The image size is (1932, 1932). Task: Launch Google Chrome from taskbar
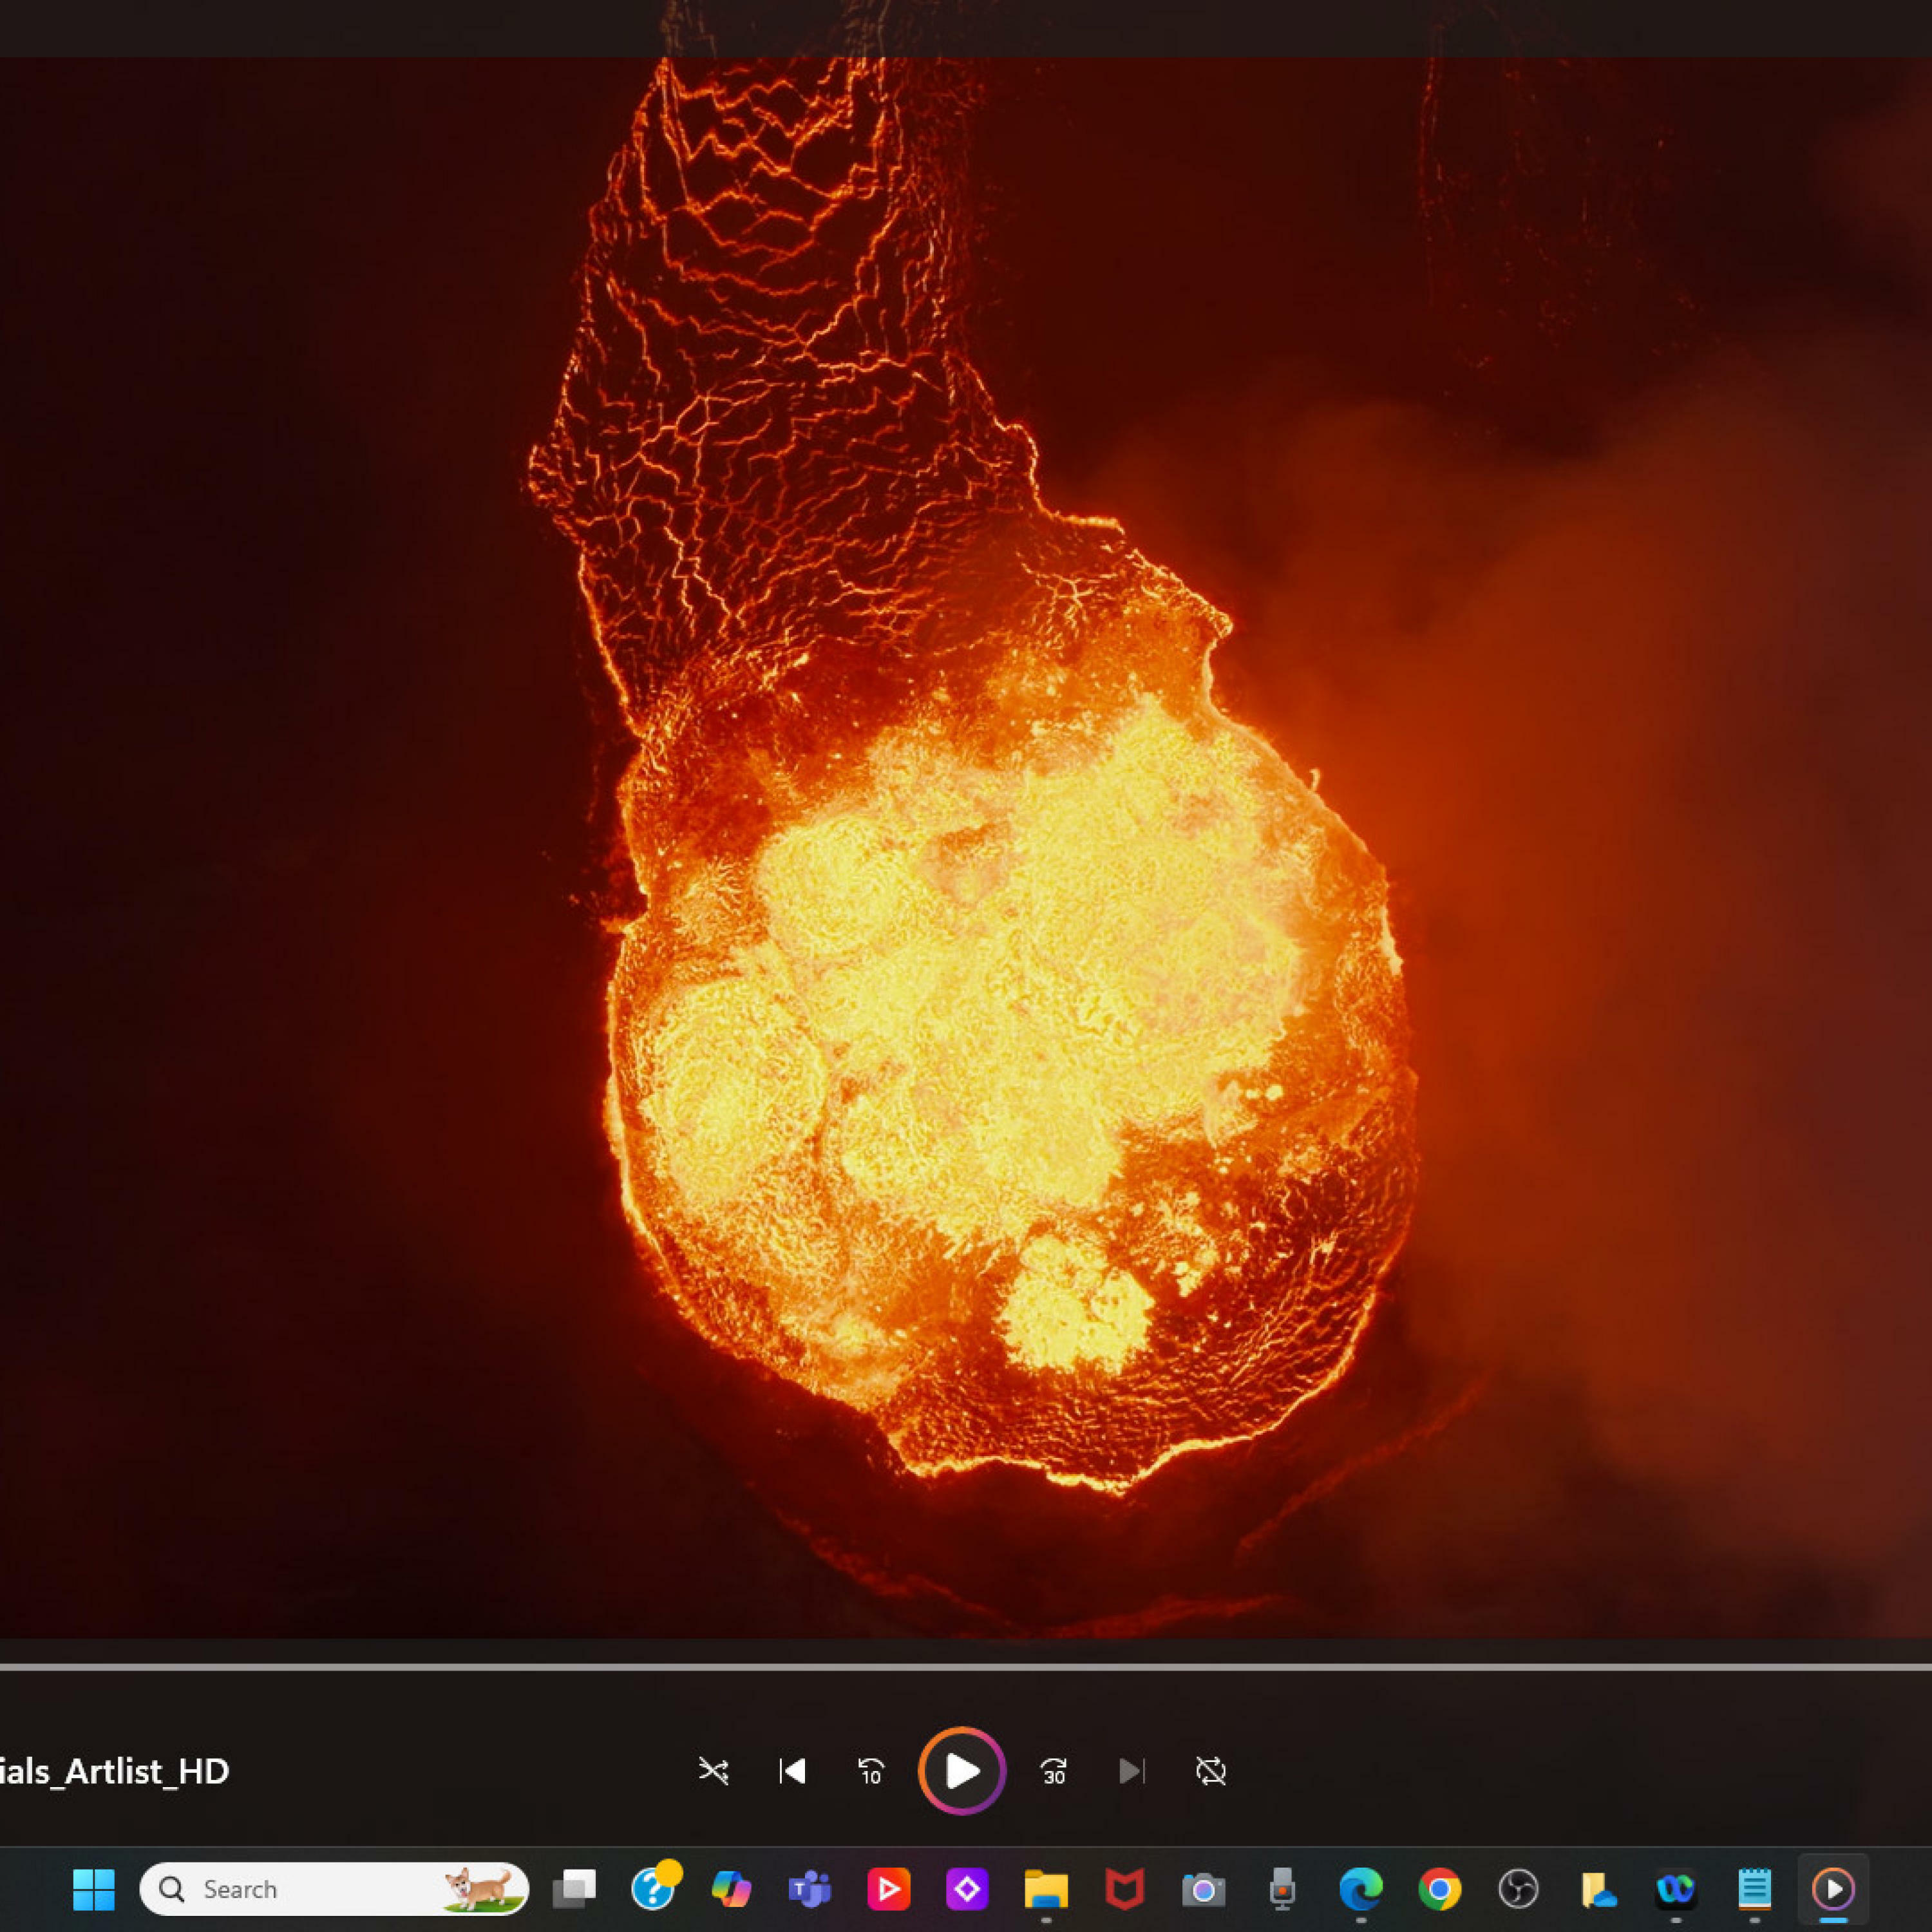[x=1439, y=1889]
